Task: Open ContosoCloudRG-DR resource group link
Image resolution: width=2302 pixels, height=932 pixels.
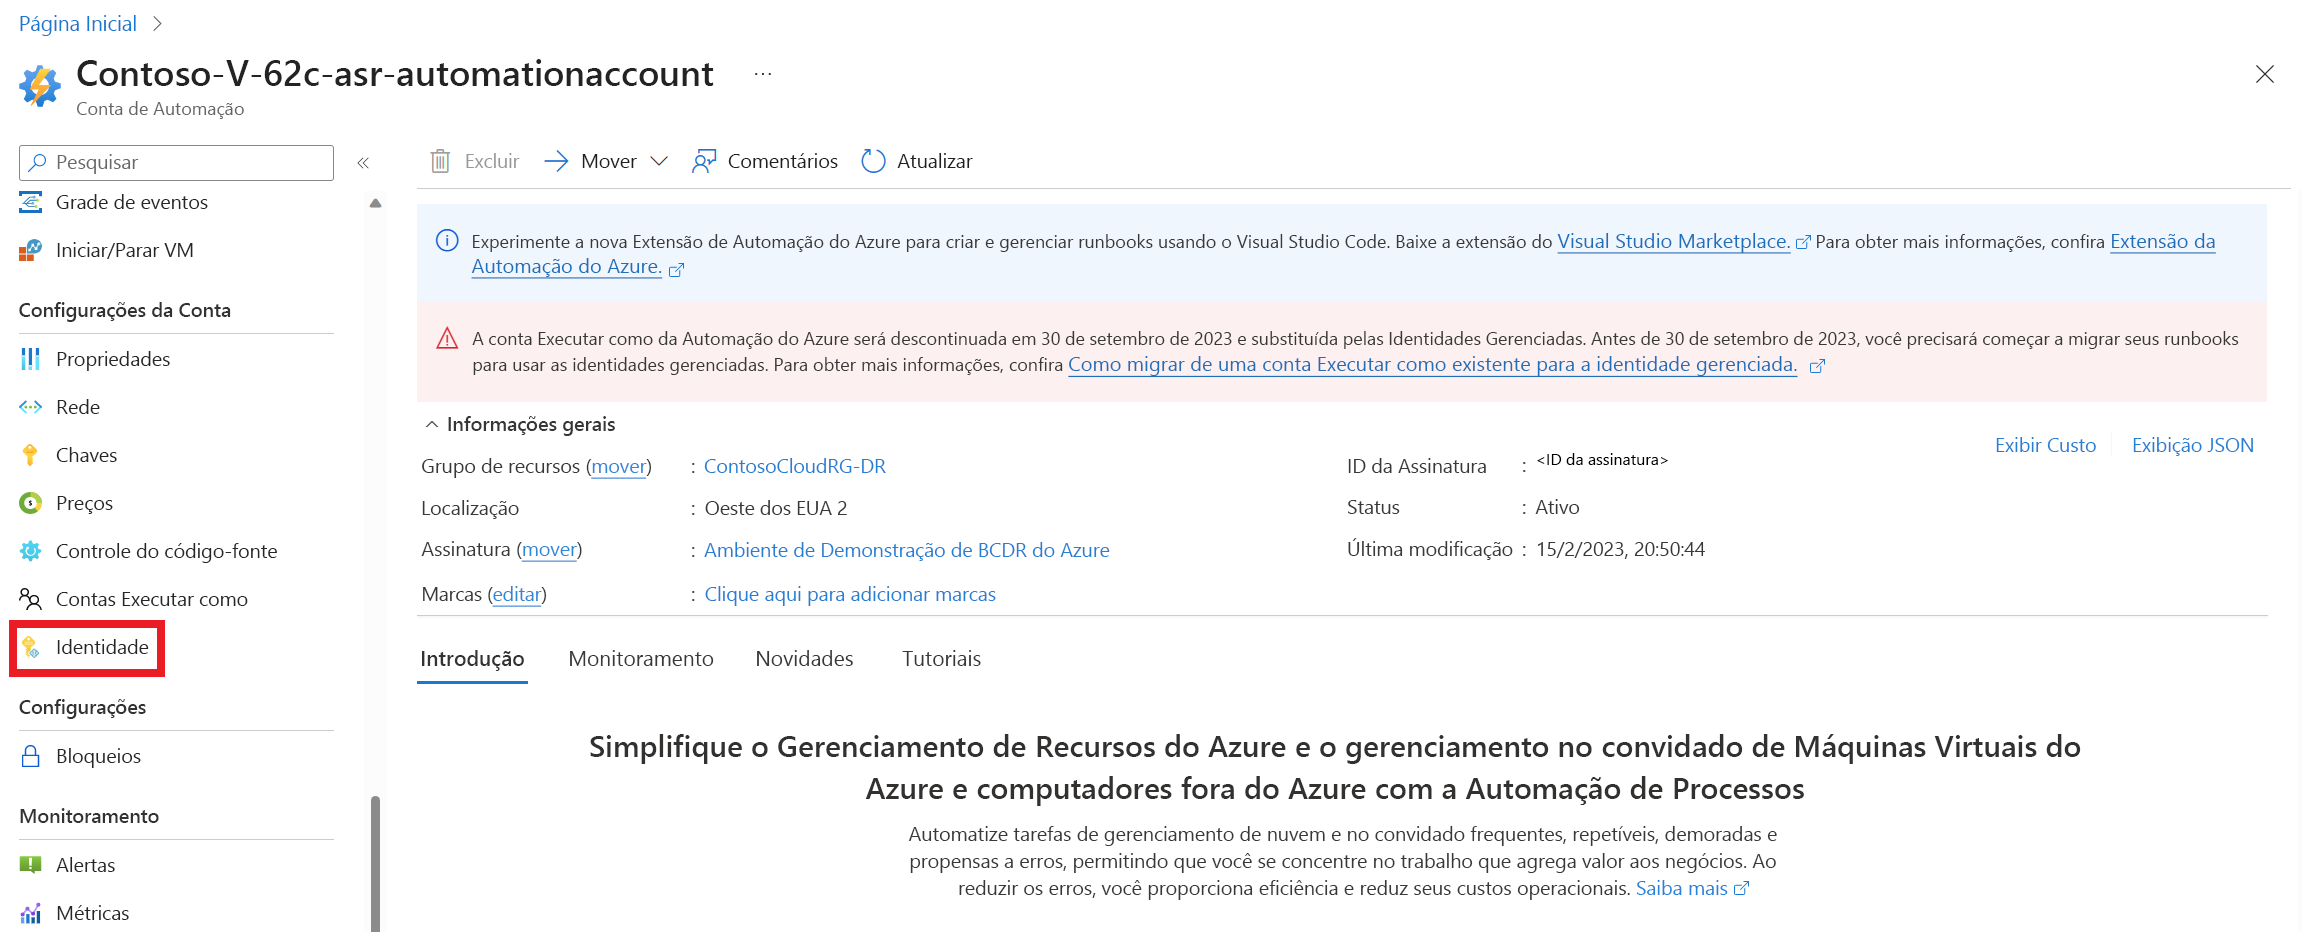Action: click(x=794, y=466)
